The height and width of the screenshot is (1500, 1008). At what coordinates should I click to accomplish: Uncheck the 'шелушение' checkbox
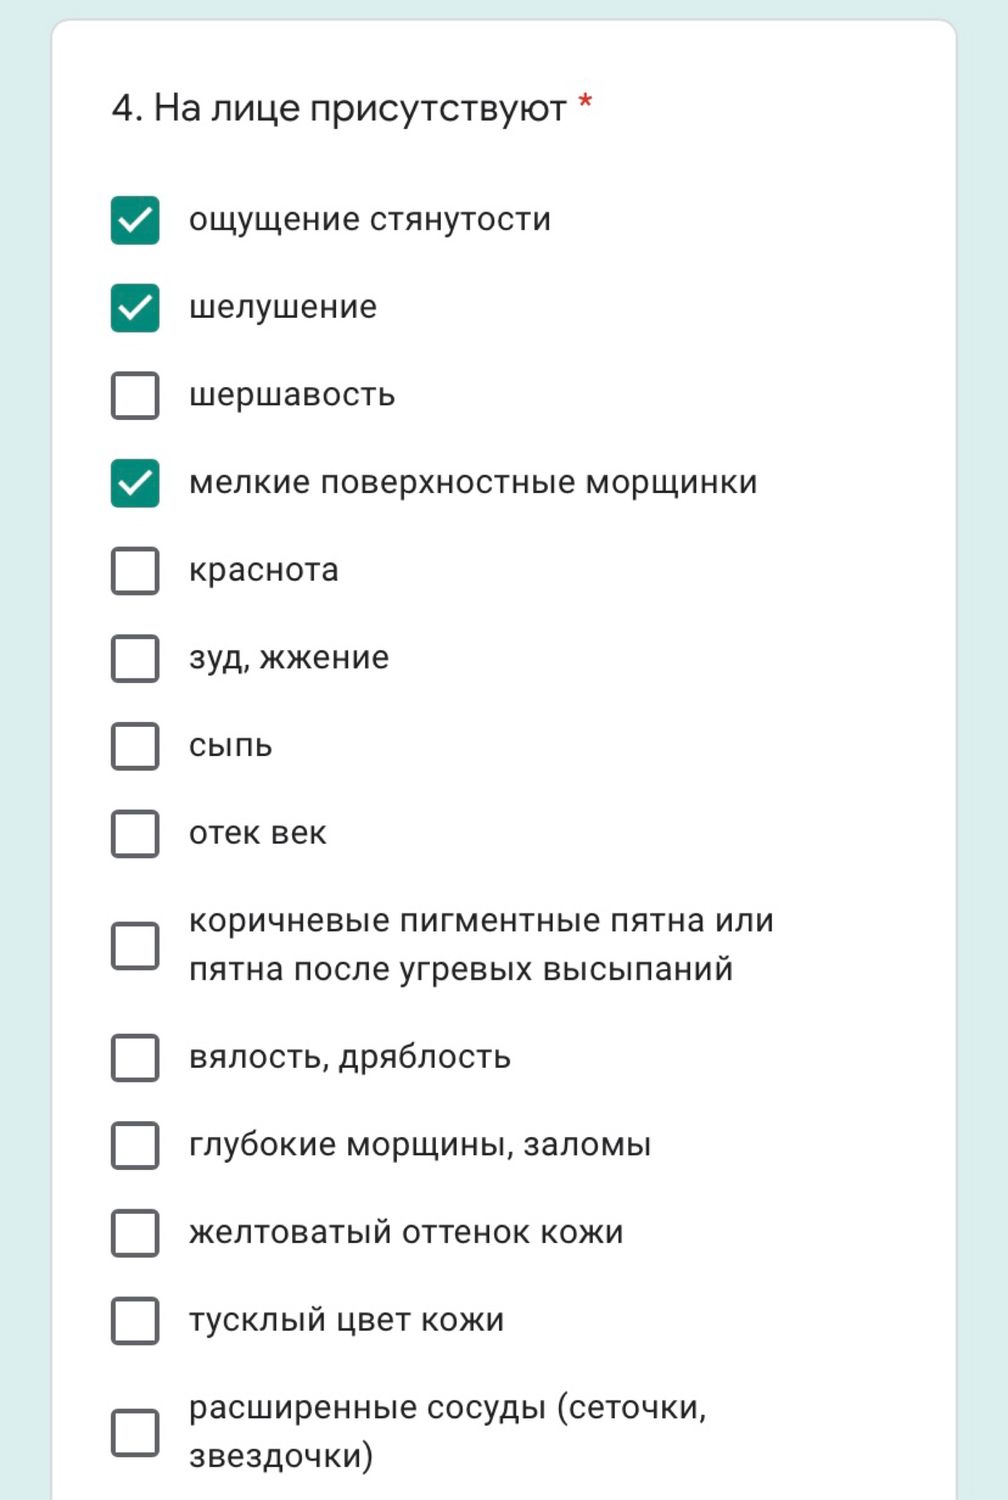pyautogui.click(x=135, y=308)
